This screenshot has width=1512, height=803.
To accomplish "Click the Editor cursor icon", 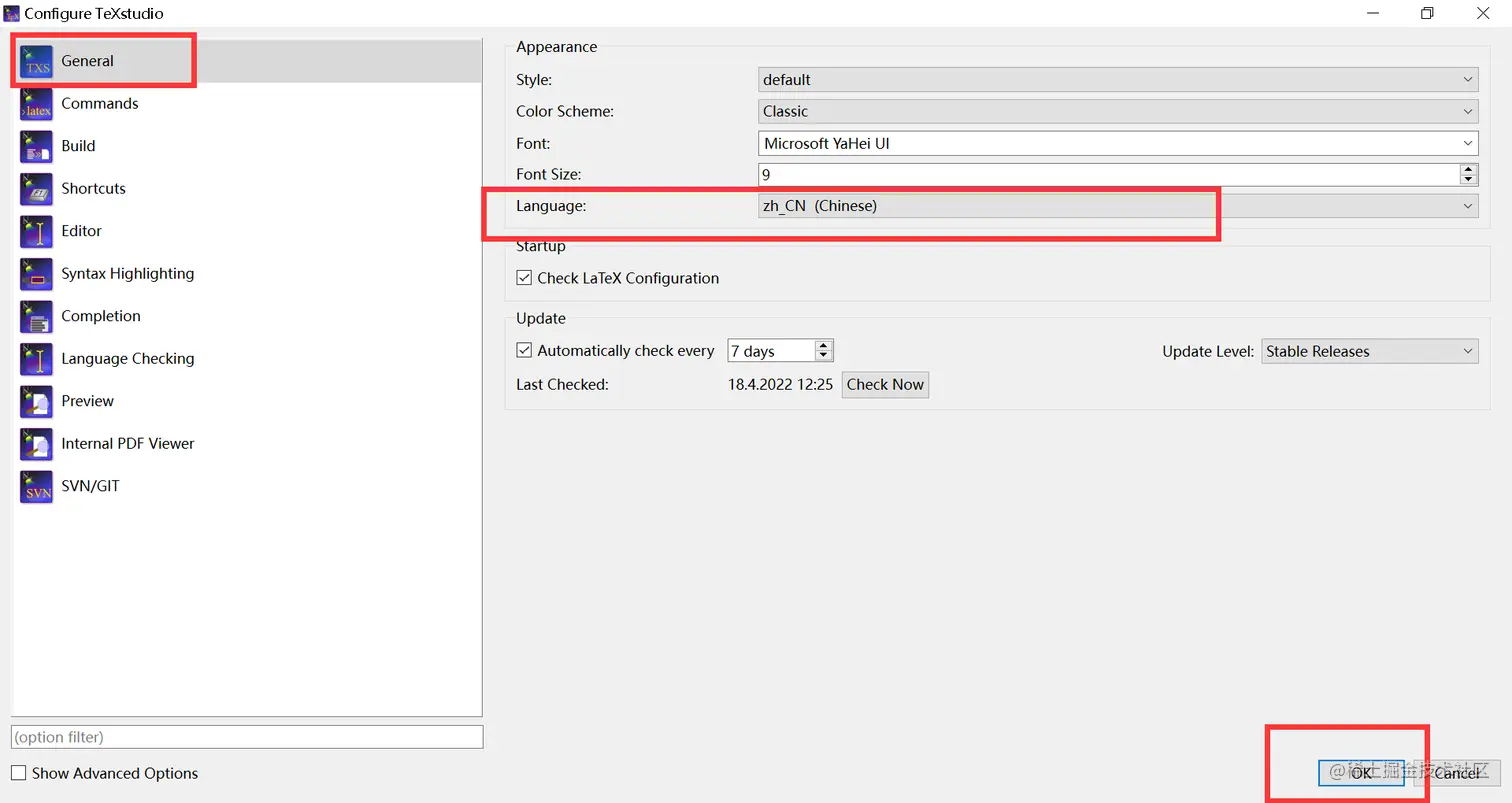I will click(x=37, y=231).
